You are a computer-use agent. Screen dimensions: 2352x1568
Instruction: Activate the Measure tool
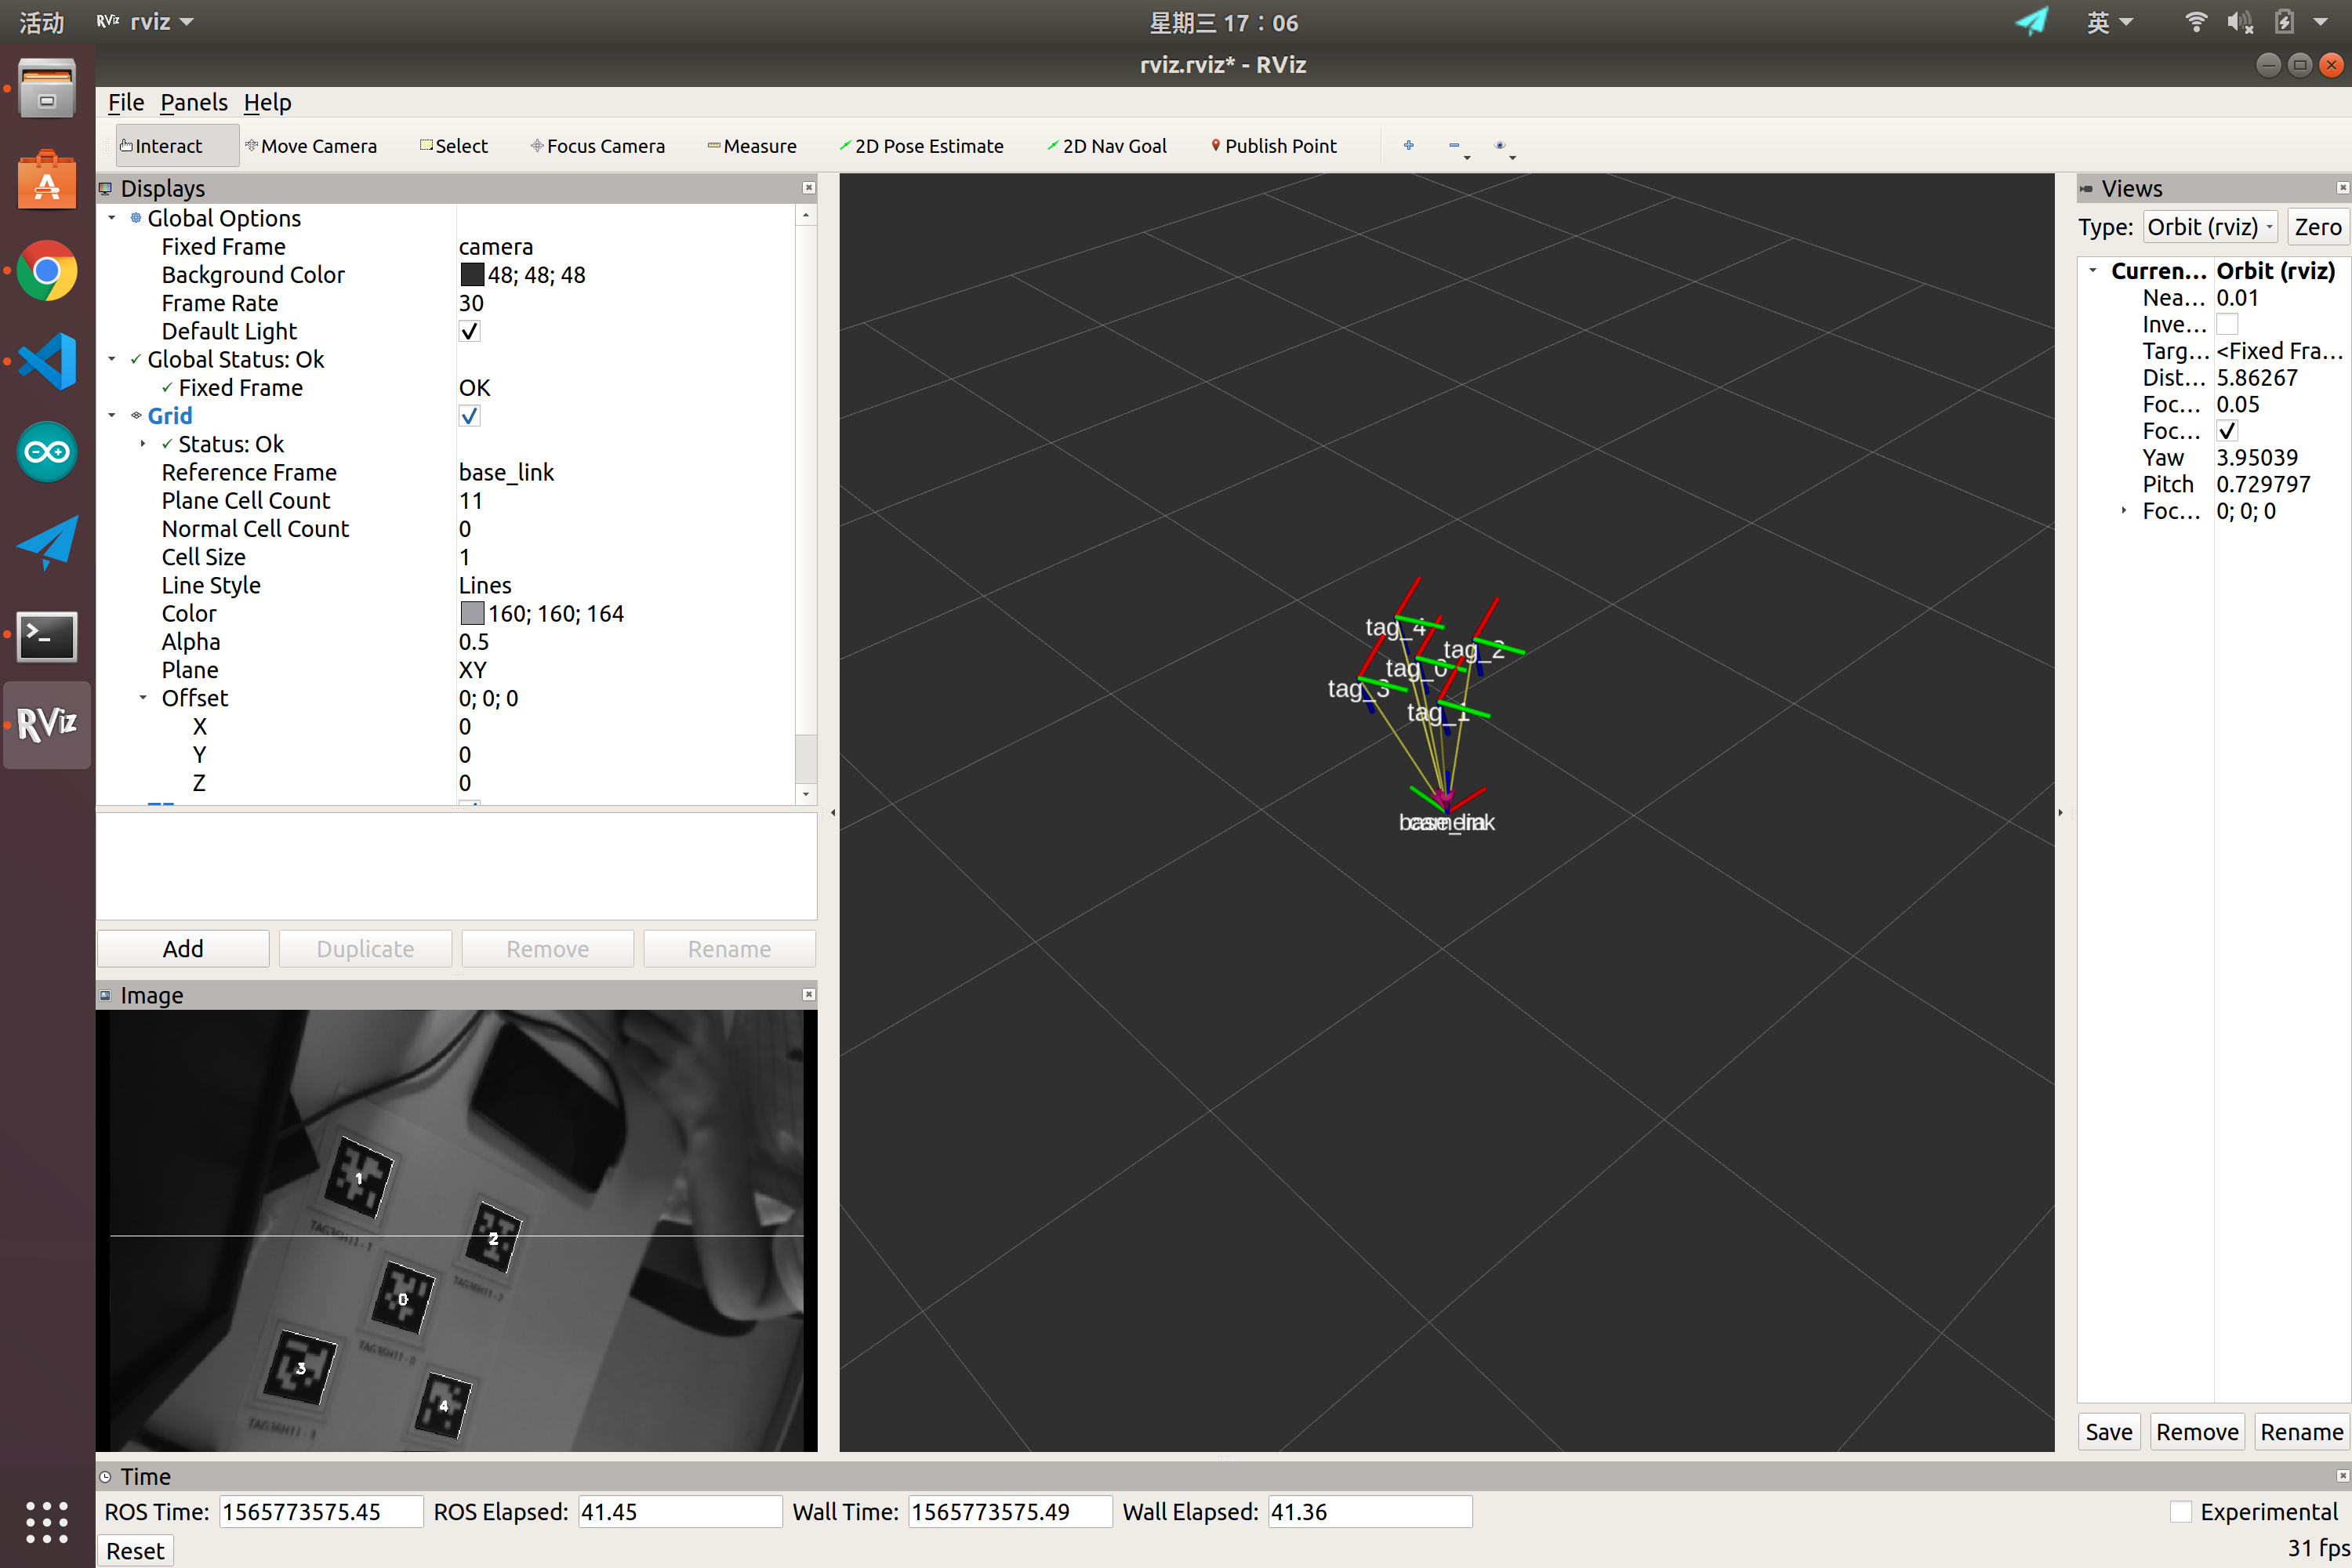point(751,146)
